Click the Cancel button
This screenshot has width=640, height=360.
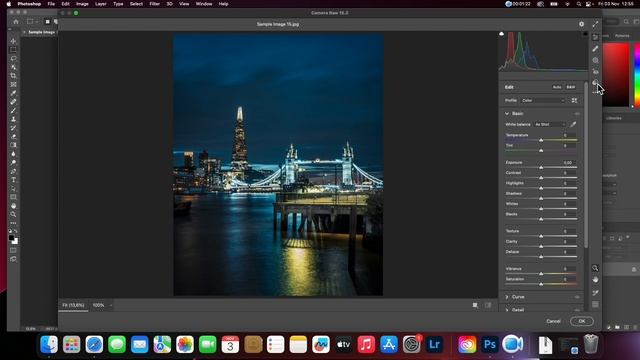click(x=553, y=321)
